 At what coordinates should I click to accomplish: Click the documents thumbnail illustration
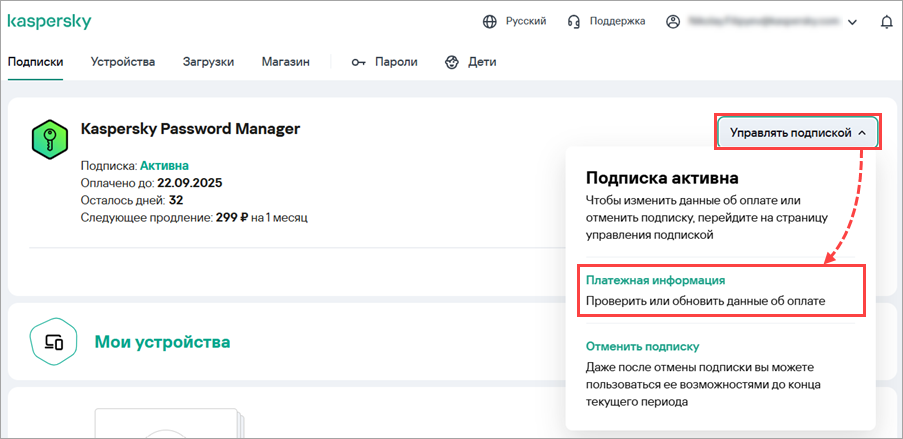(170, 423)
